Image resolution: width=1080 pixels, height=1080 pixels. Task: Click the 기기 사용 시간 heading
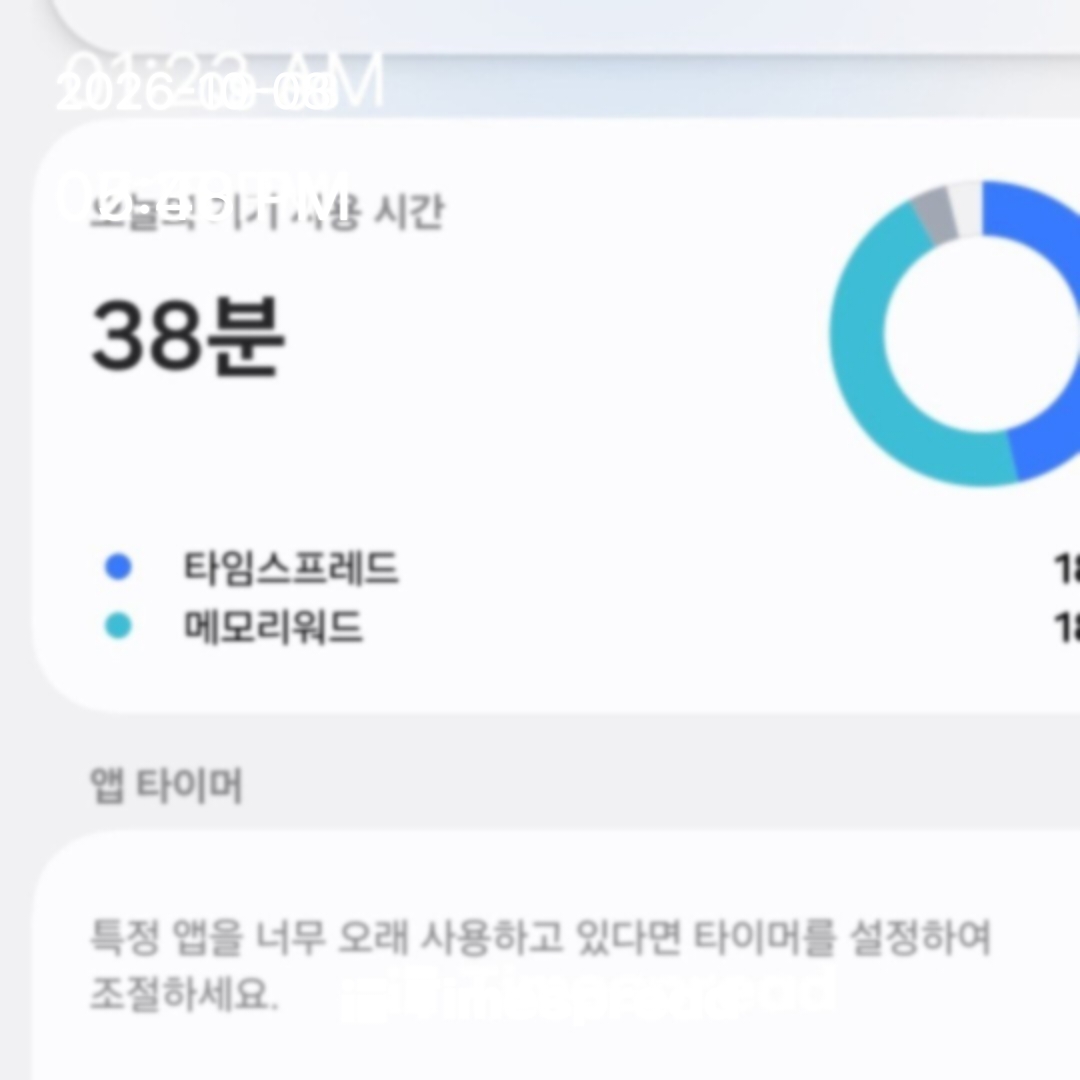(267, 211)
